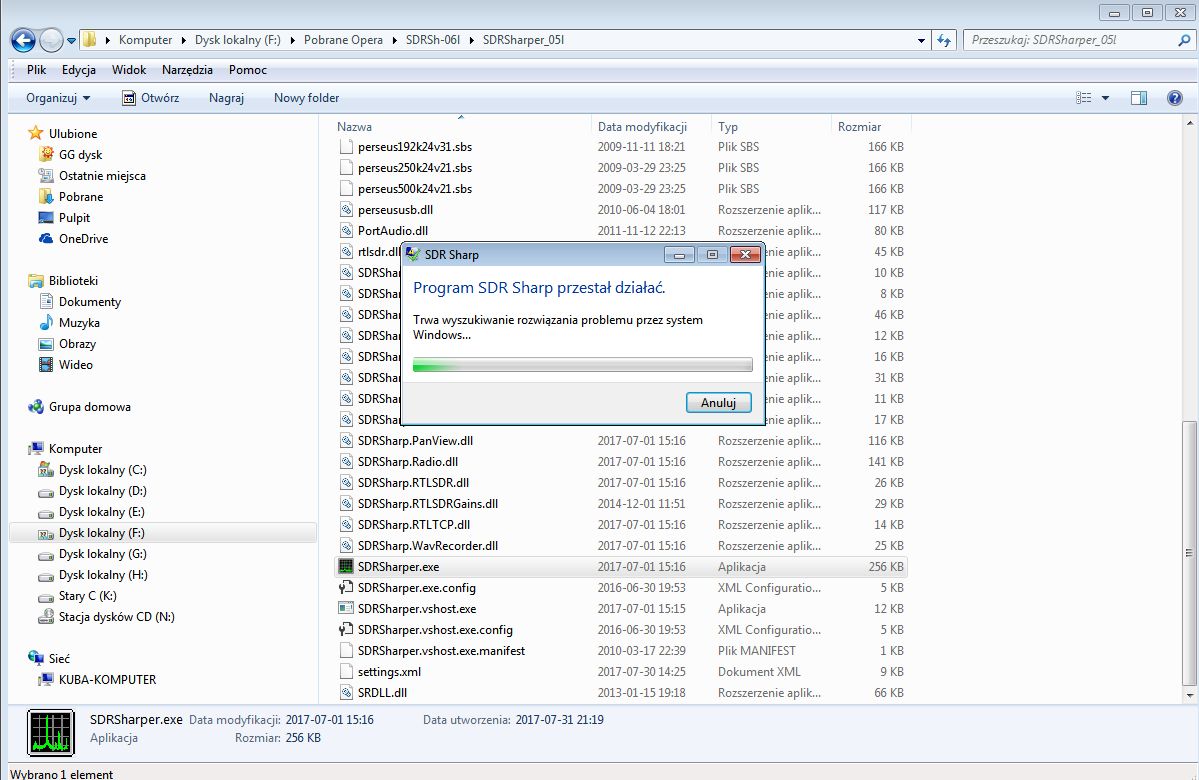Click the Nagraj toolbar button
The height and width of the screenshot is (780, 1199).
[226, 98]
